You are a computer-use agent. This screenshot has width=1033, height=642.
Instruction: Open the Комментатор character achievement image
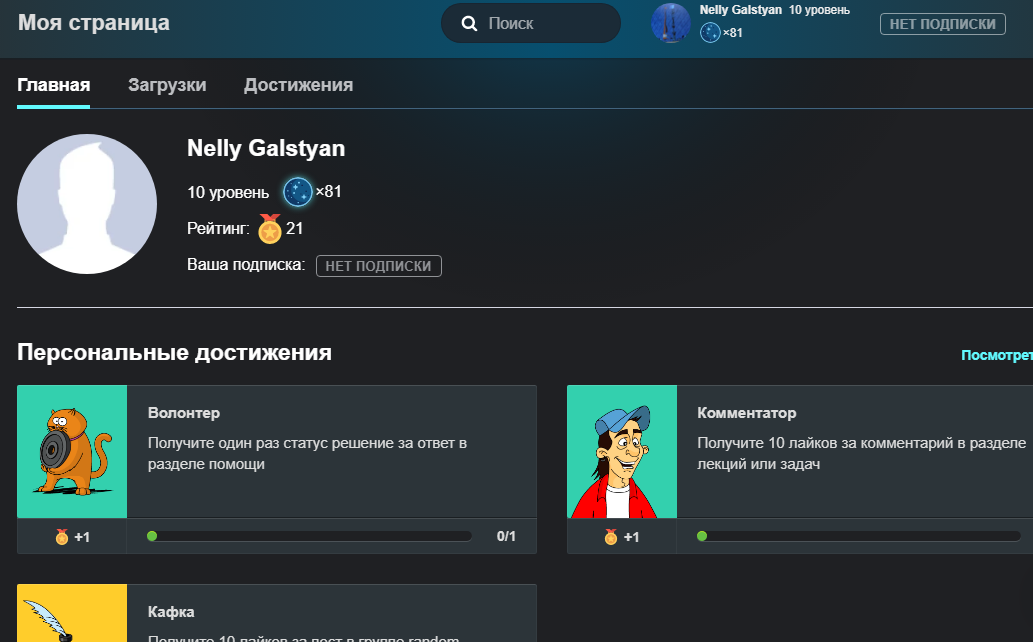click(622, 452)
